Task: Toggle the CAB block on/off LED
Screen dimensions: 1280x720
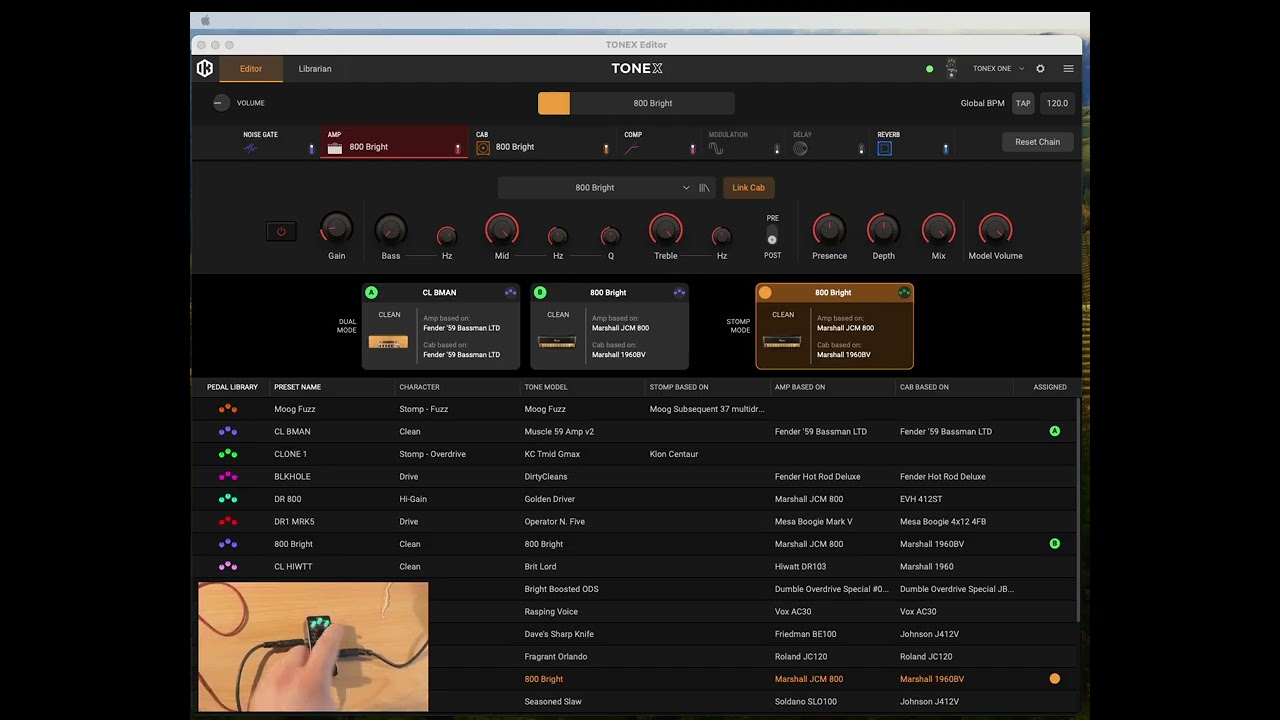Action: [606, 149]
